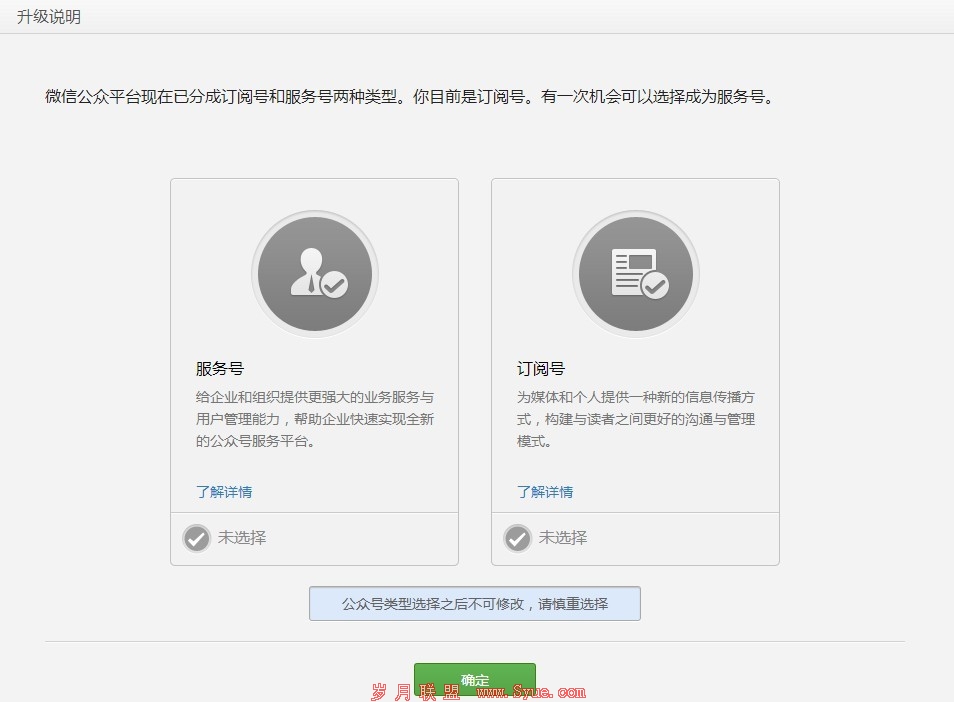Click the green 确定 confirm button
Image resolution: width=954 pixels, height=702 pixels.
point(475,679)
